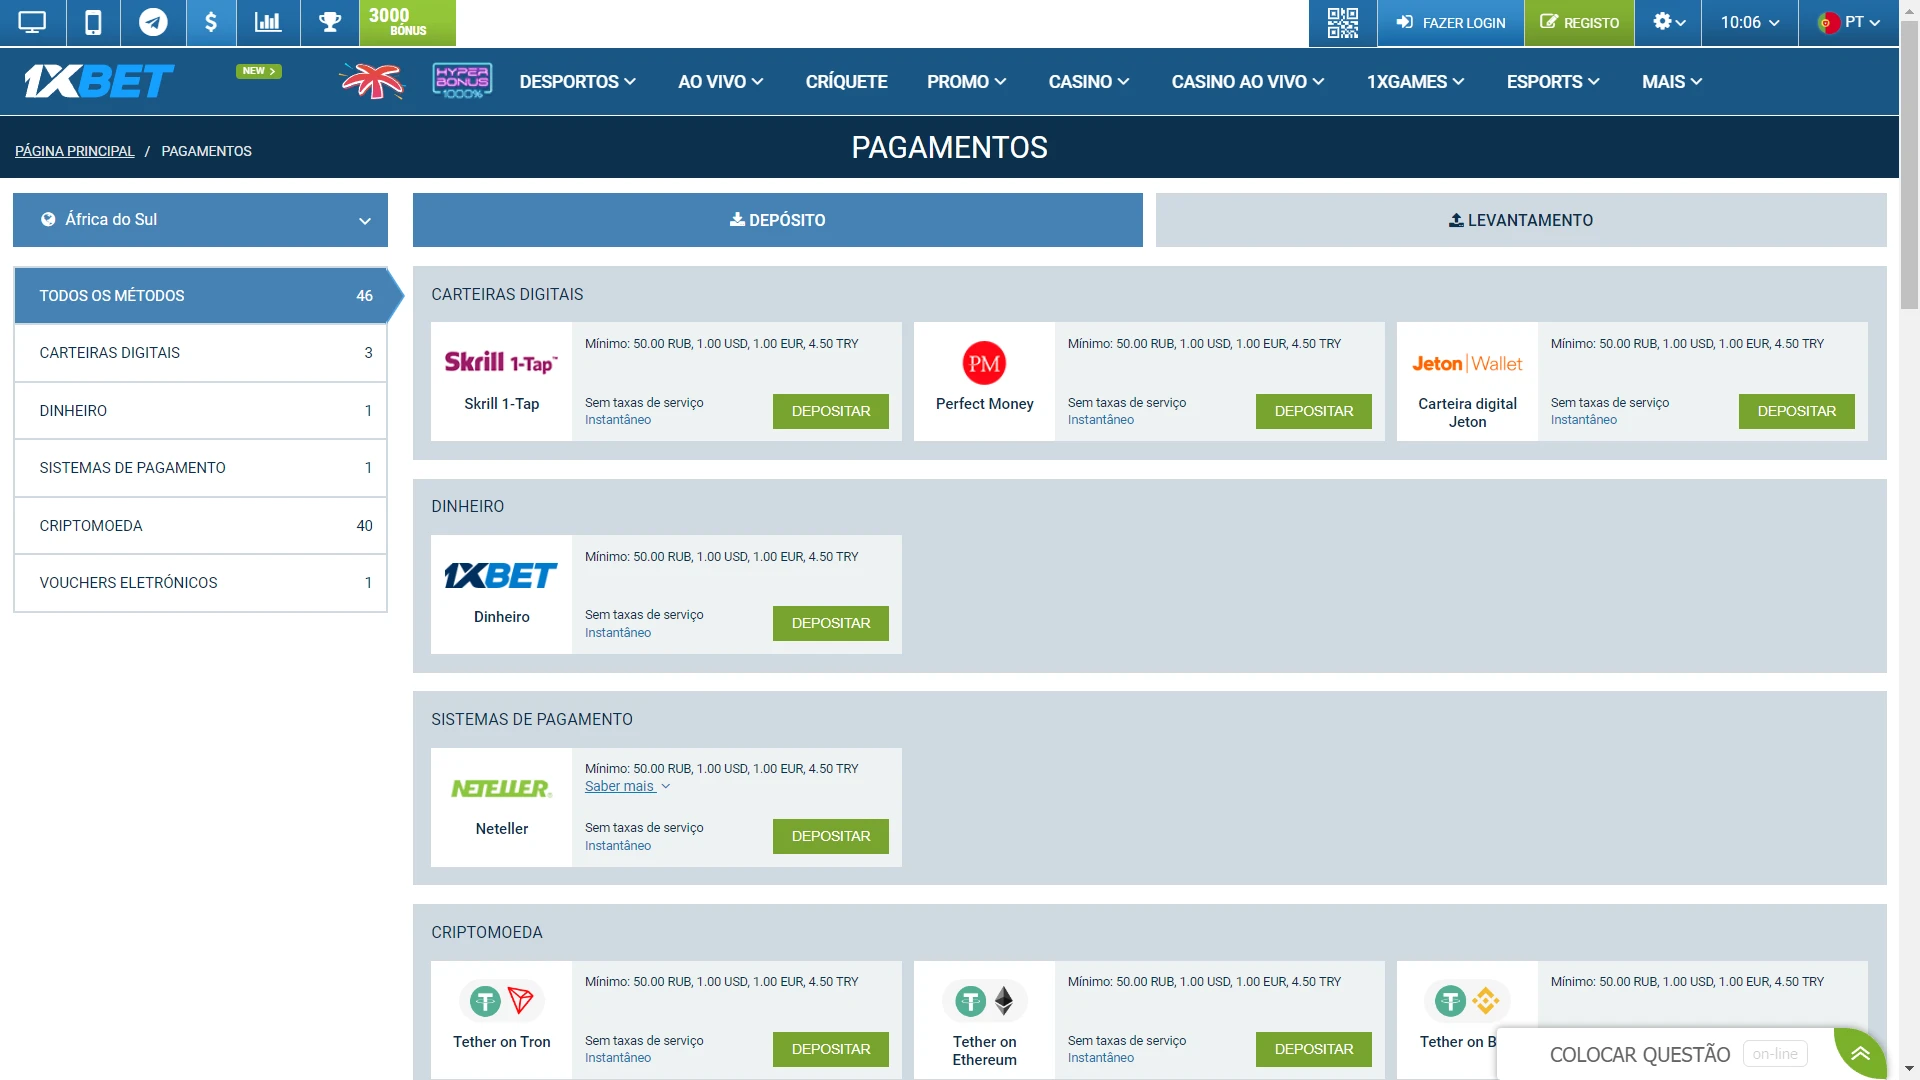Click the green scroll-to-top arrow icon
The image size is (1920, 1080).
click(1860, 1053)
